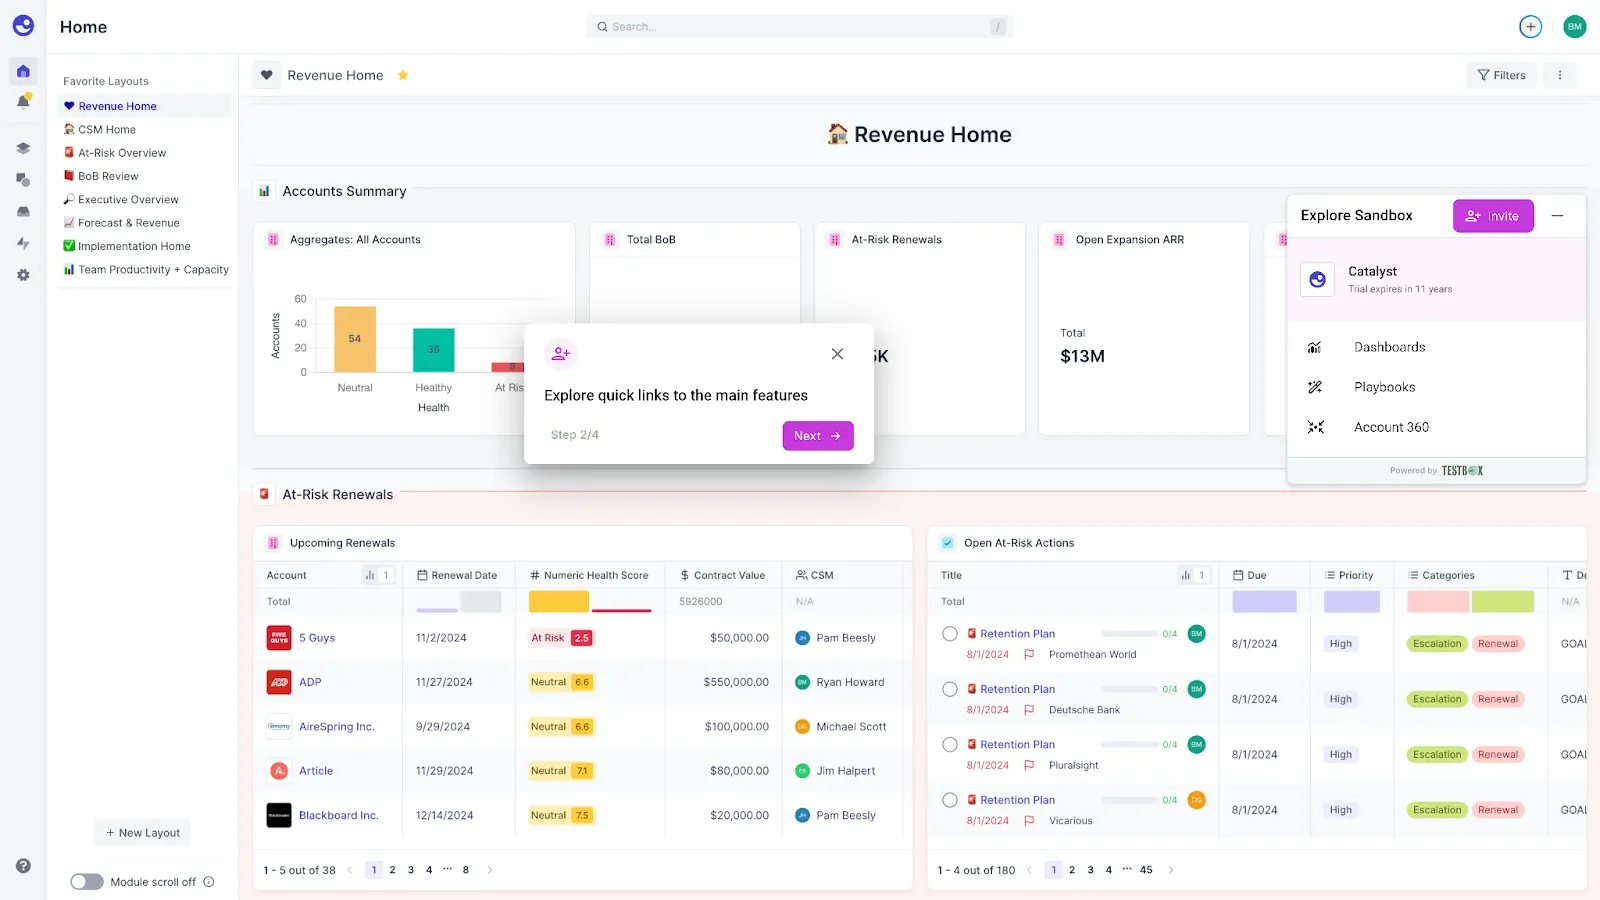This screenshot has height=900, width=1600.
Task: Sort by Renewal Date column header
Action: pos(457,575)
